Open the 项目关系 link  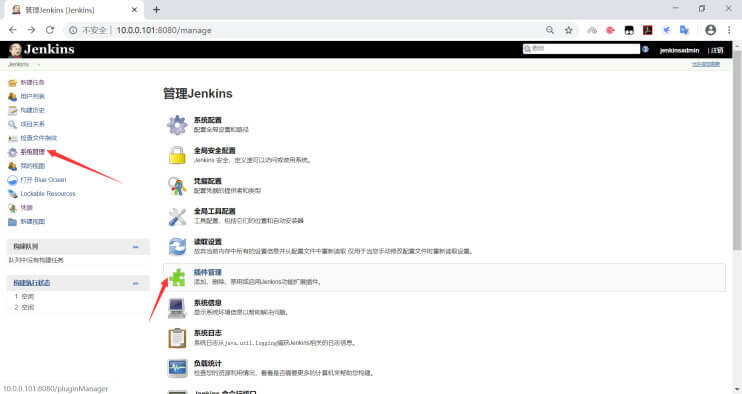click(x=32, y=124)
